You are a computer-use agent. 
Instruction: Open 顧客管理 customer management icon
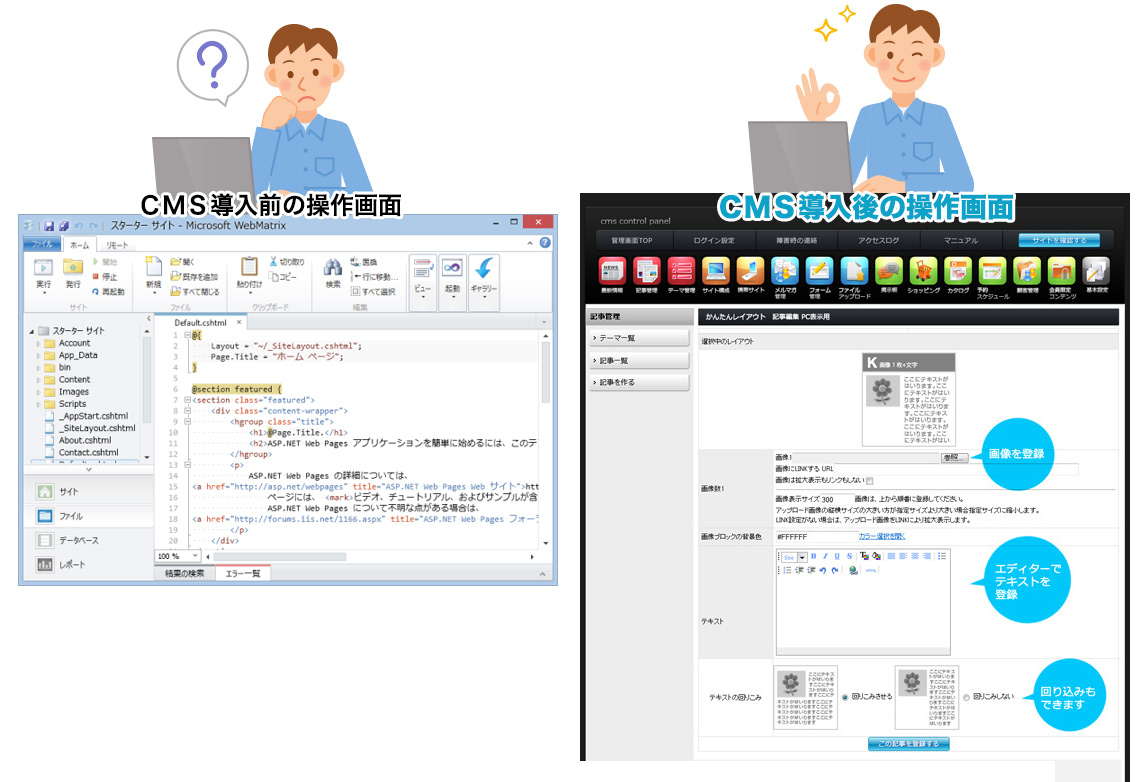point(1027,271)
